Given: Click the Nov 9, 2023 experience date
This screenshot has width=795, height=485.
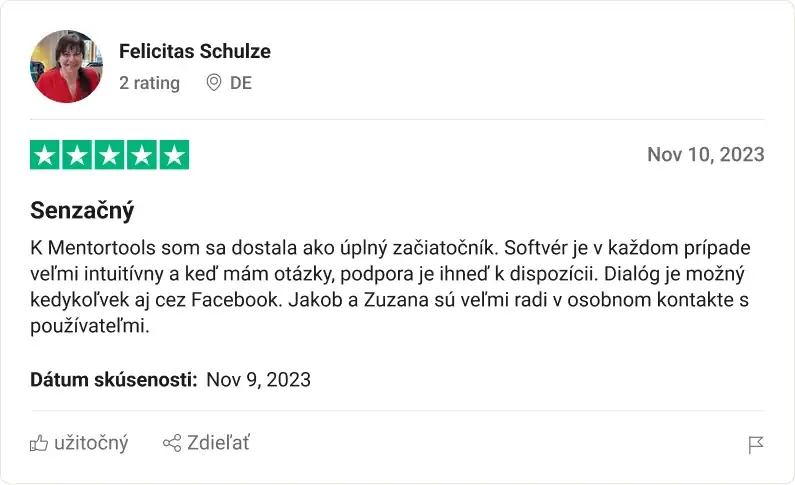Looking at the screenshot, I should pos(258,379).
